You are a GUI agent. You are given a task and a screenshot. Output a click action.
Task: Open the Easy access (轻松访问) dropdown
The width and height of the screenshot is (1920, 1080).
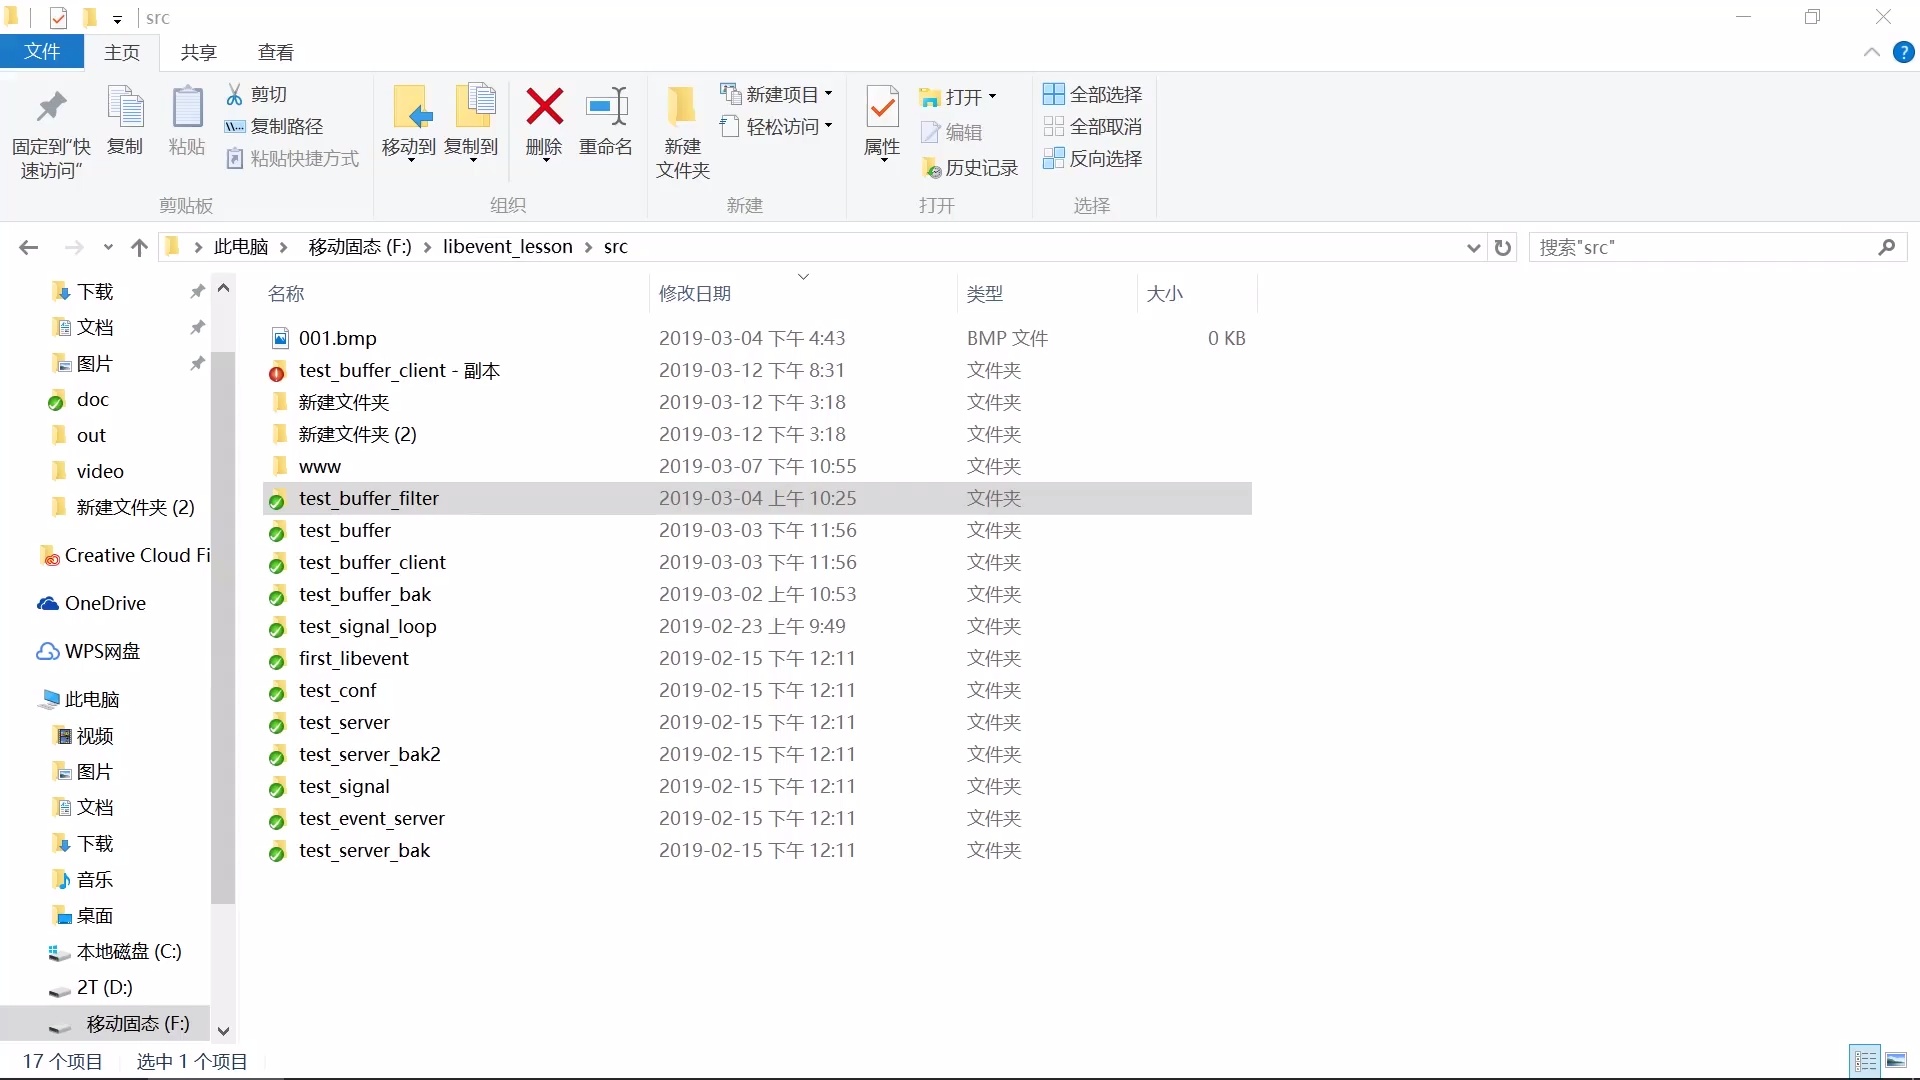[x=776, y=126]
